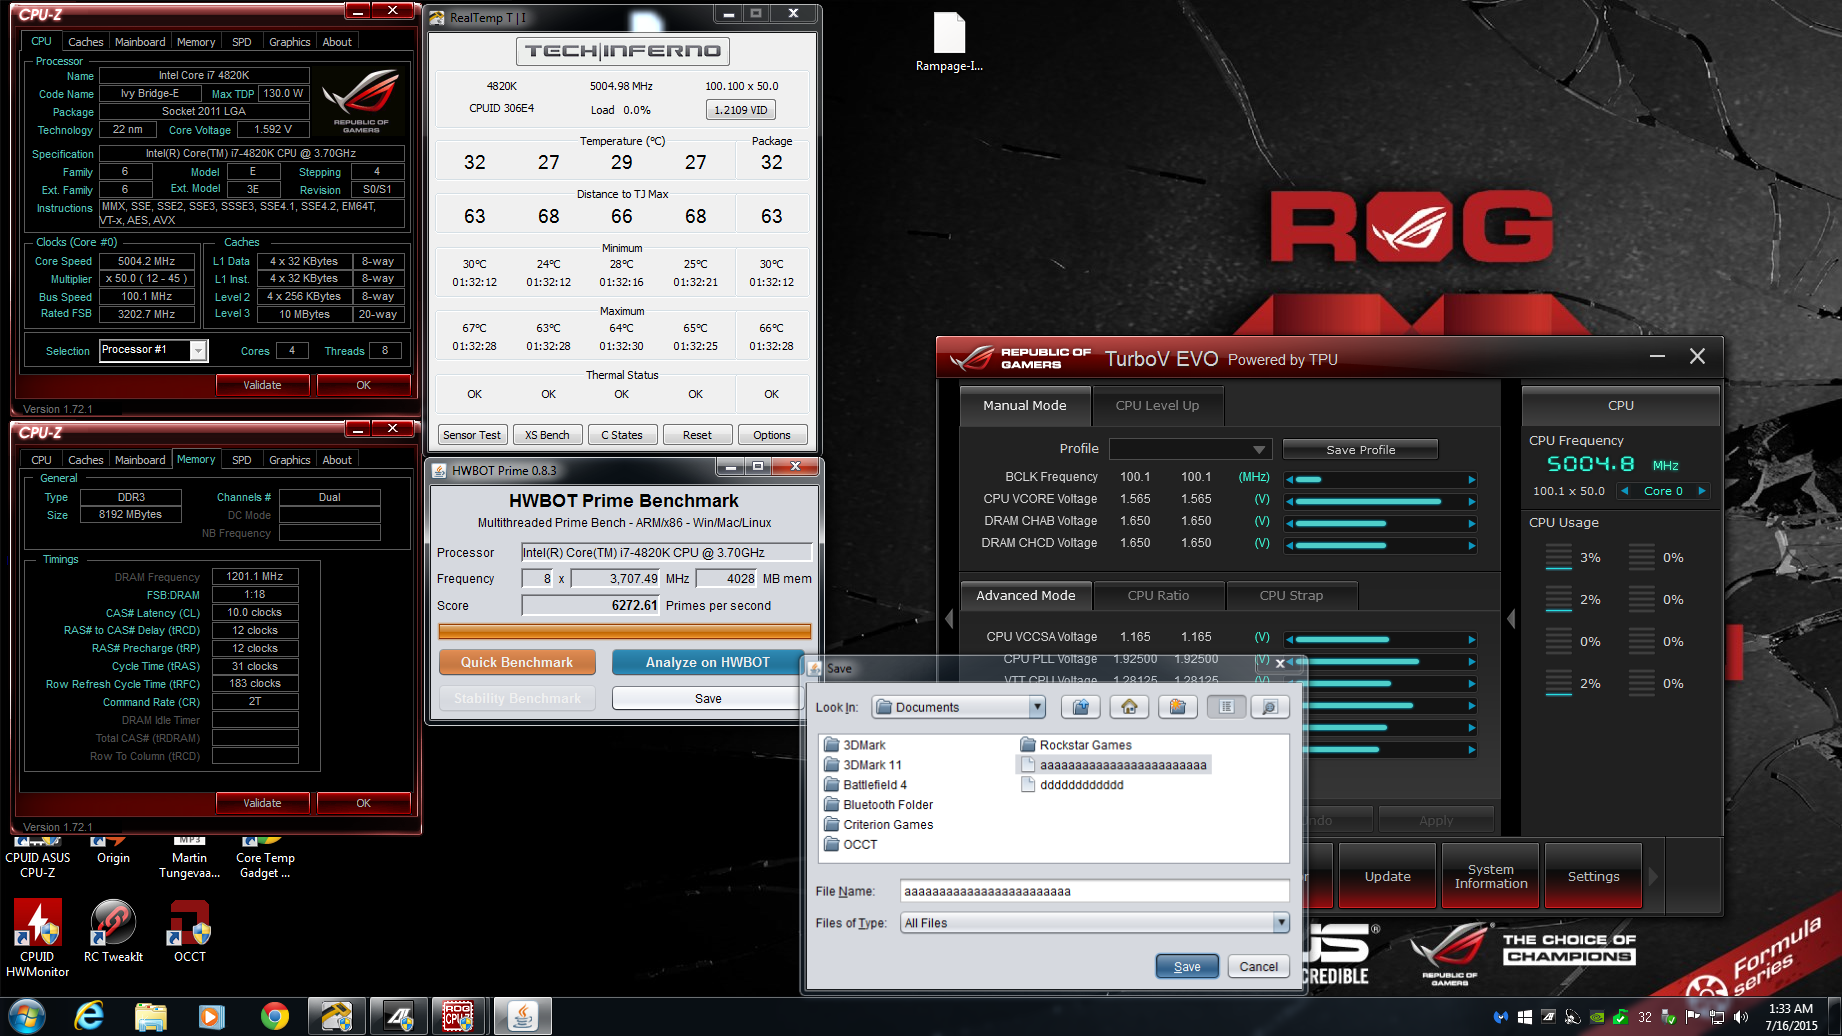Show more TurboV bottom menu items arrow

[x=1653, y=876]
